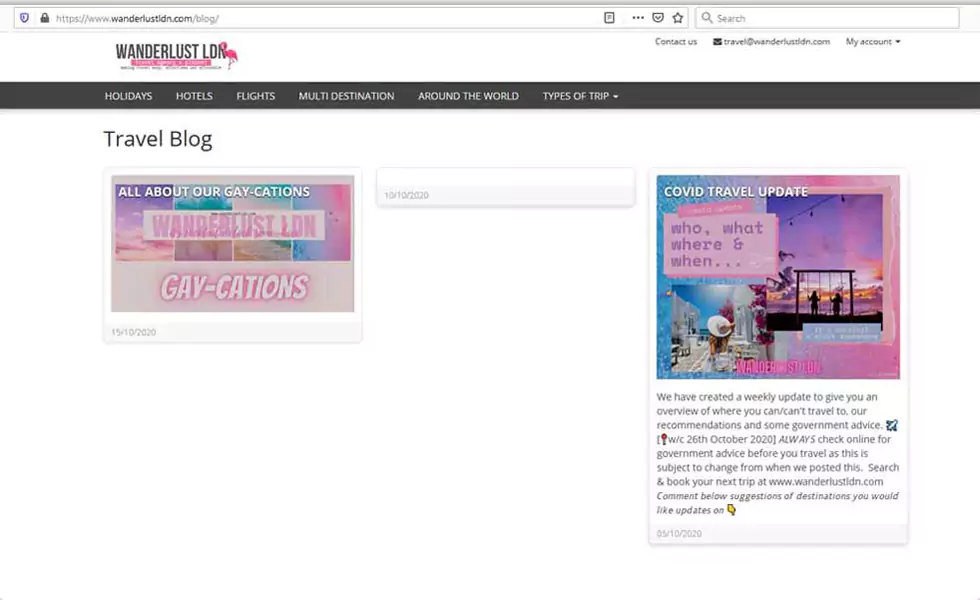Expand the TYPES OF TRIP dropdown
Image resolution: width=980 pixels, height=600 pixels.
pyautogui.click(x=580, y=96)
